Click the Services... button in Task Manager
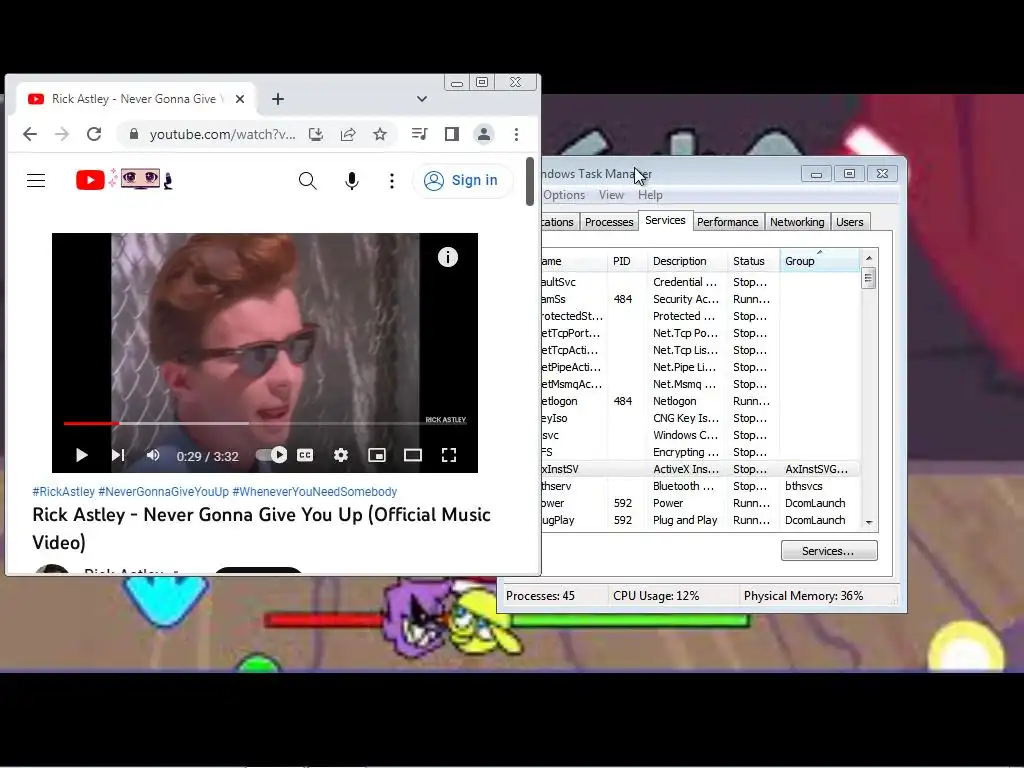Screen dimensions: 1024x768 (829, 551)
